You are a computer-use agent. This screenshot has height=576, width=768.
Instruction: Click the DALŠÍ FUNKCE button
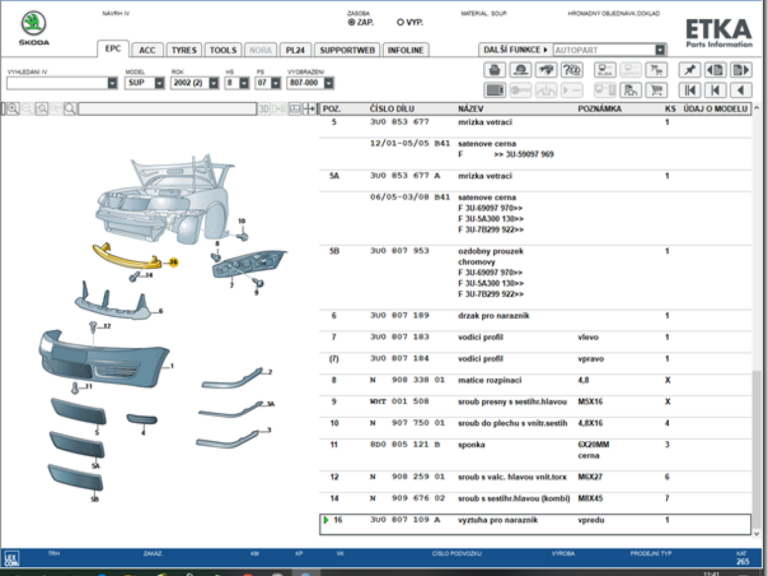515,49
